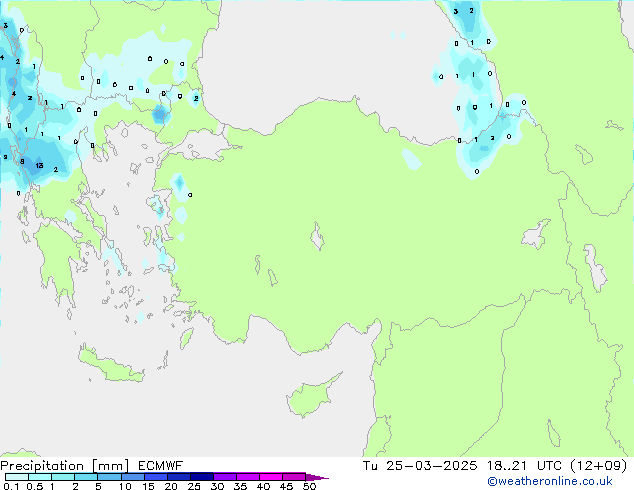This screenshot has height=490, width=634.
Task: Click the 15–20 mm legend color box
Action: [x=156, y=477]
